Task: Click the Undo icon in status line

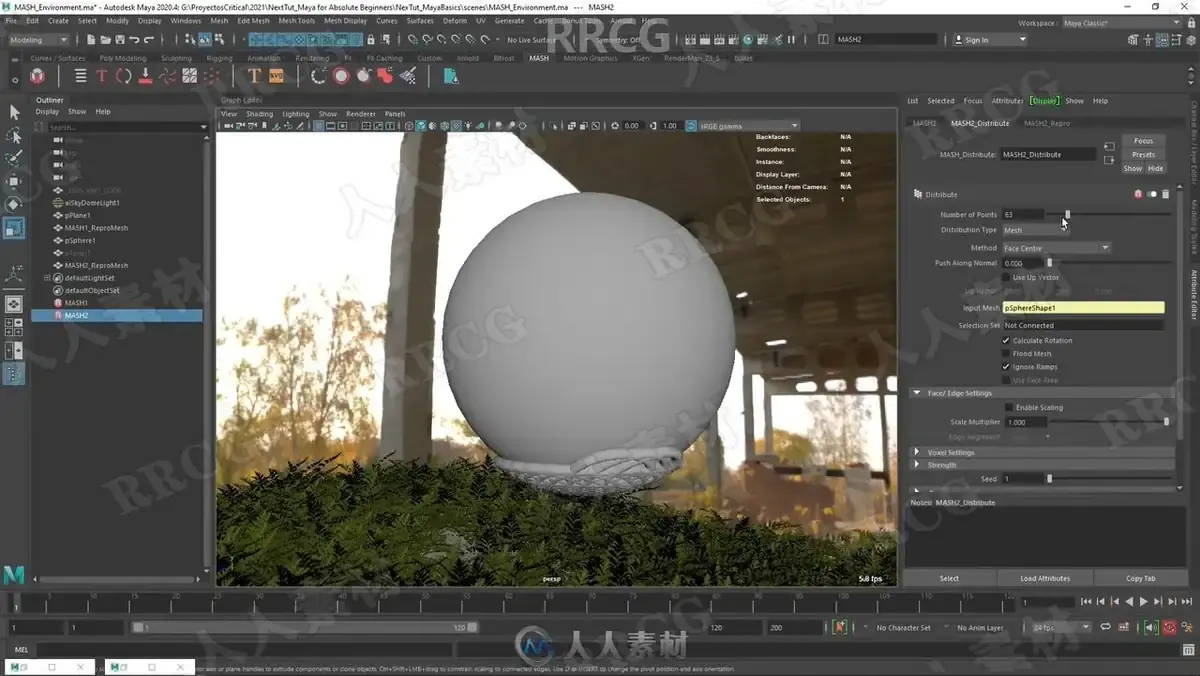Action: click(x=134, y=40)
